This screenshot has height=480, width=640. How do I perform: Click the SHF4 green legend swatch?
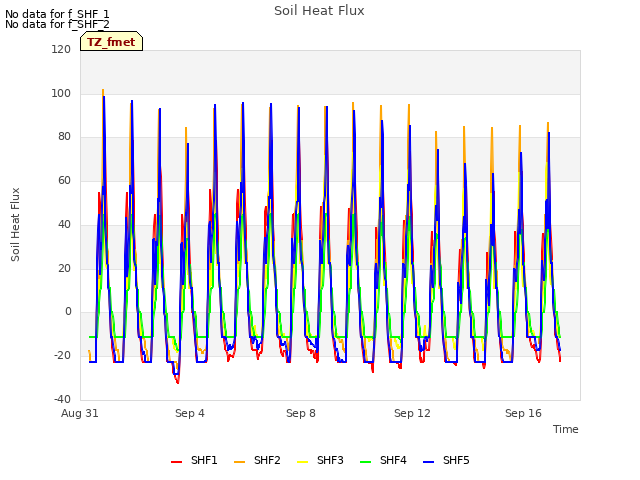point(366,462)
